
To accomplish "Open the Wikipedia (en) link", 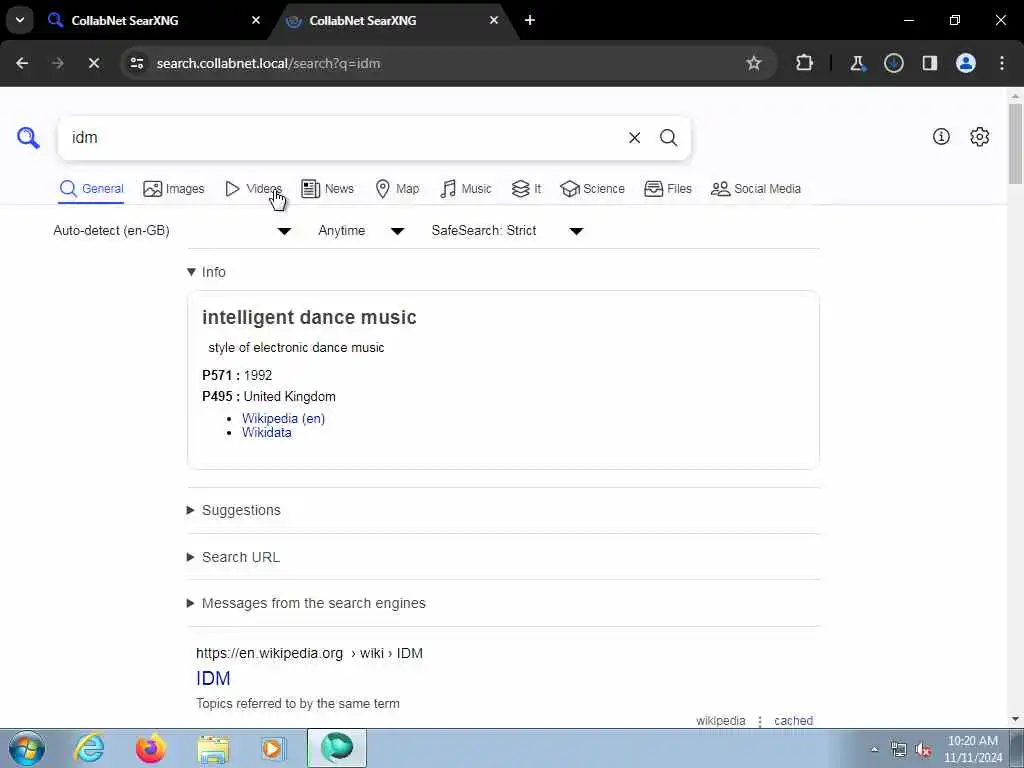I will (x=283, y=419).
